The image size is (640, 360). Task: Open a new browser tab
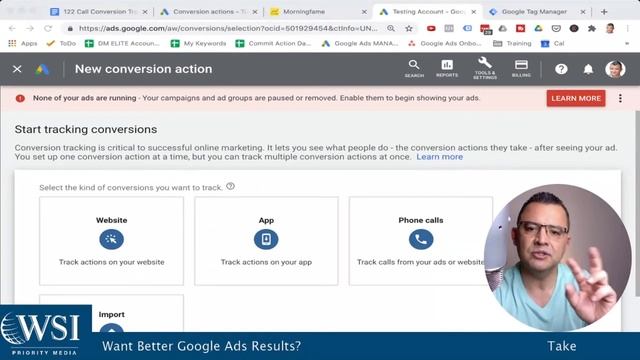pyautogui.click(x=604, y=12)
